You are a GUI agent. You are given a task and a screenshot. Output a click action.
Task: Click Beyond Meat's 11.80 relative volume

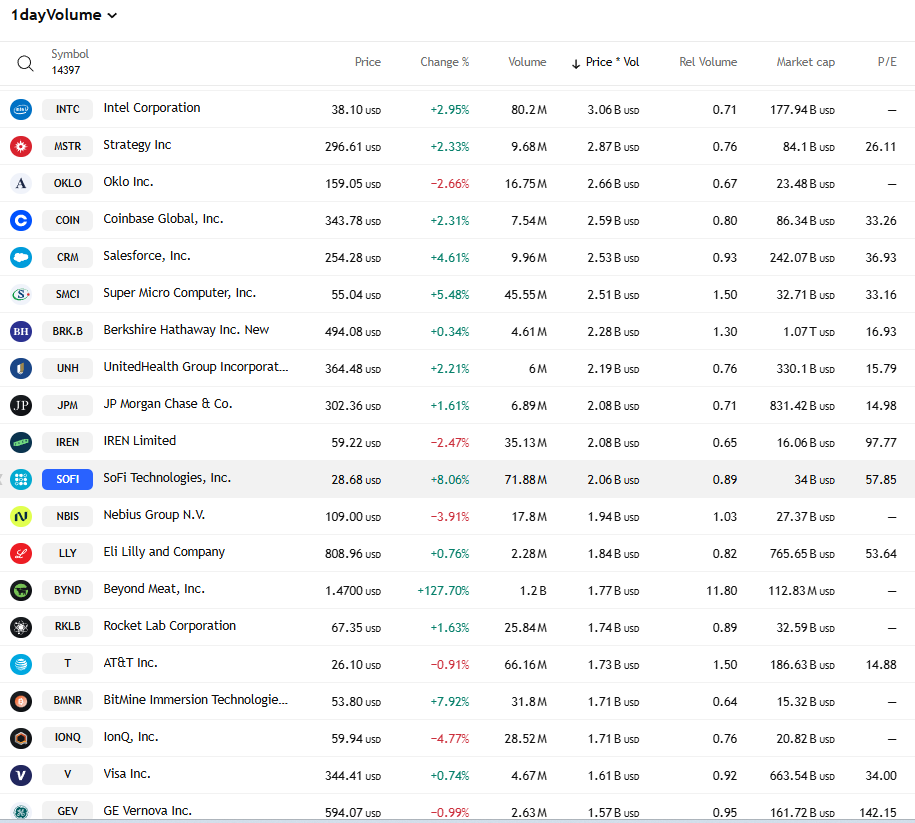pyautogui.click(x=722, y=591)
